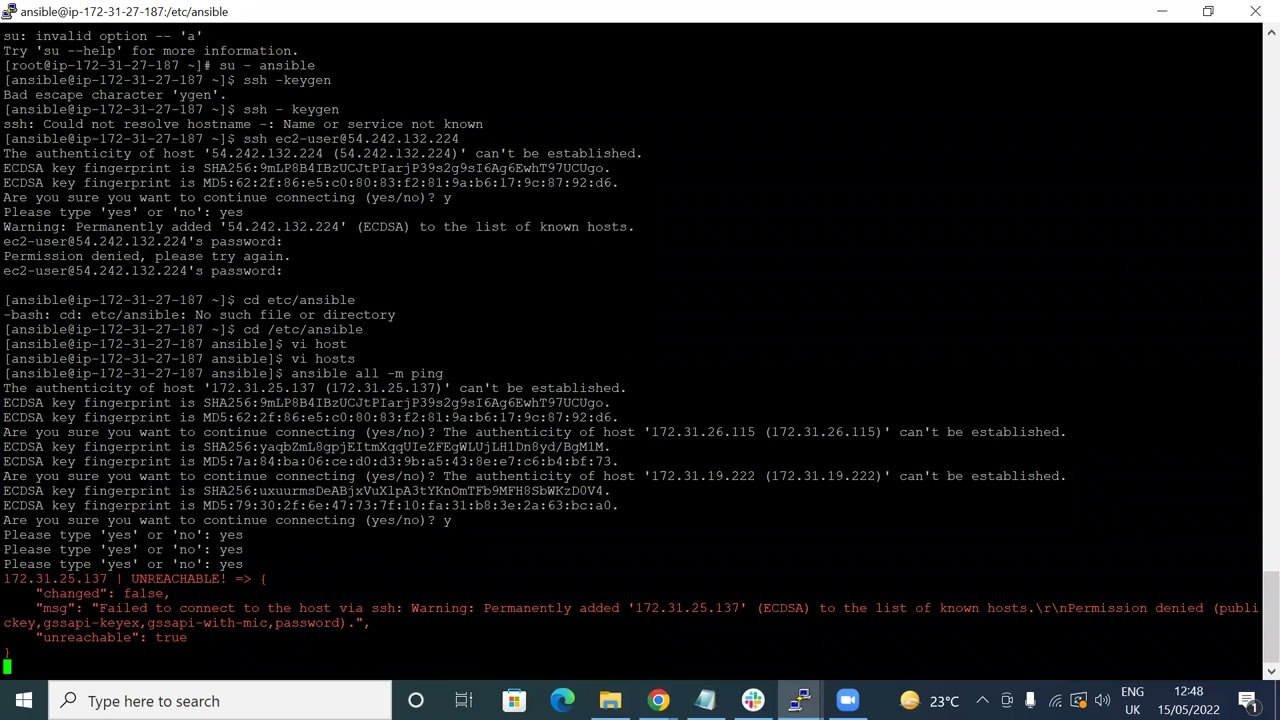Viewport: 1280px width, 720px height.
Task: Click the 'vi hosts' command line
Action: [x=323, y=358]
